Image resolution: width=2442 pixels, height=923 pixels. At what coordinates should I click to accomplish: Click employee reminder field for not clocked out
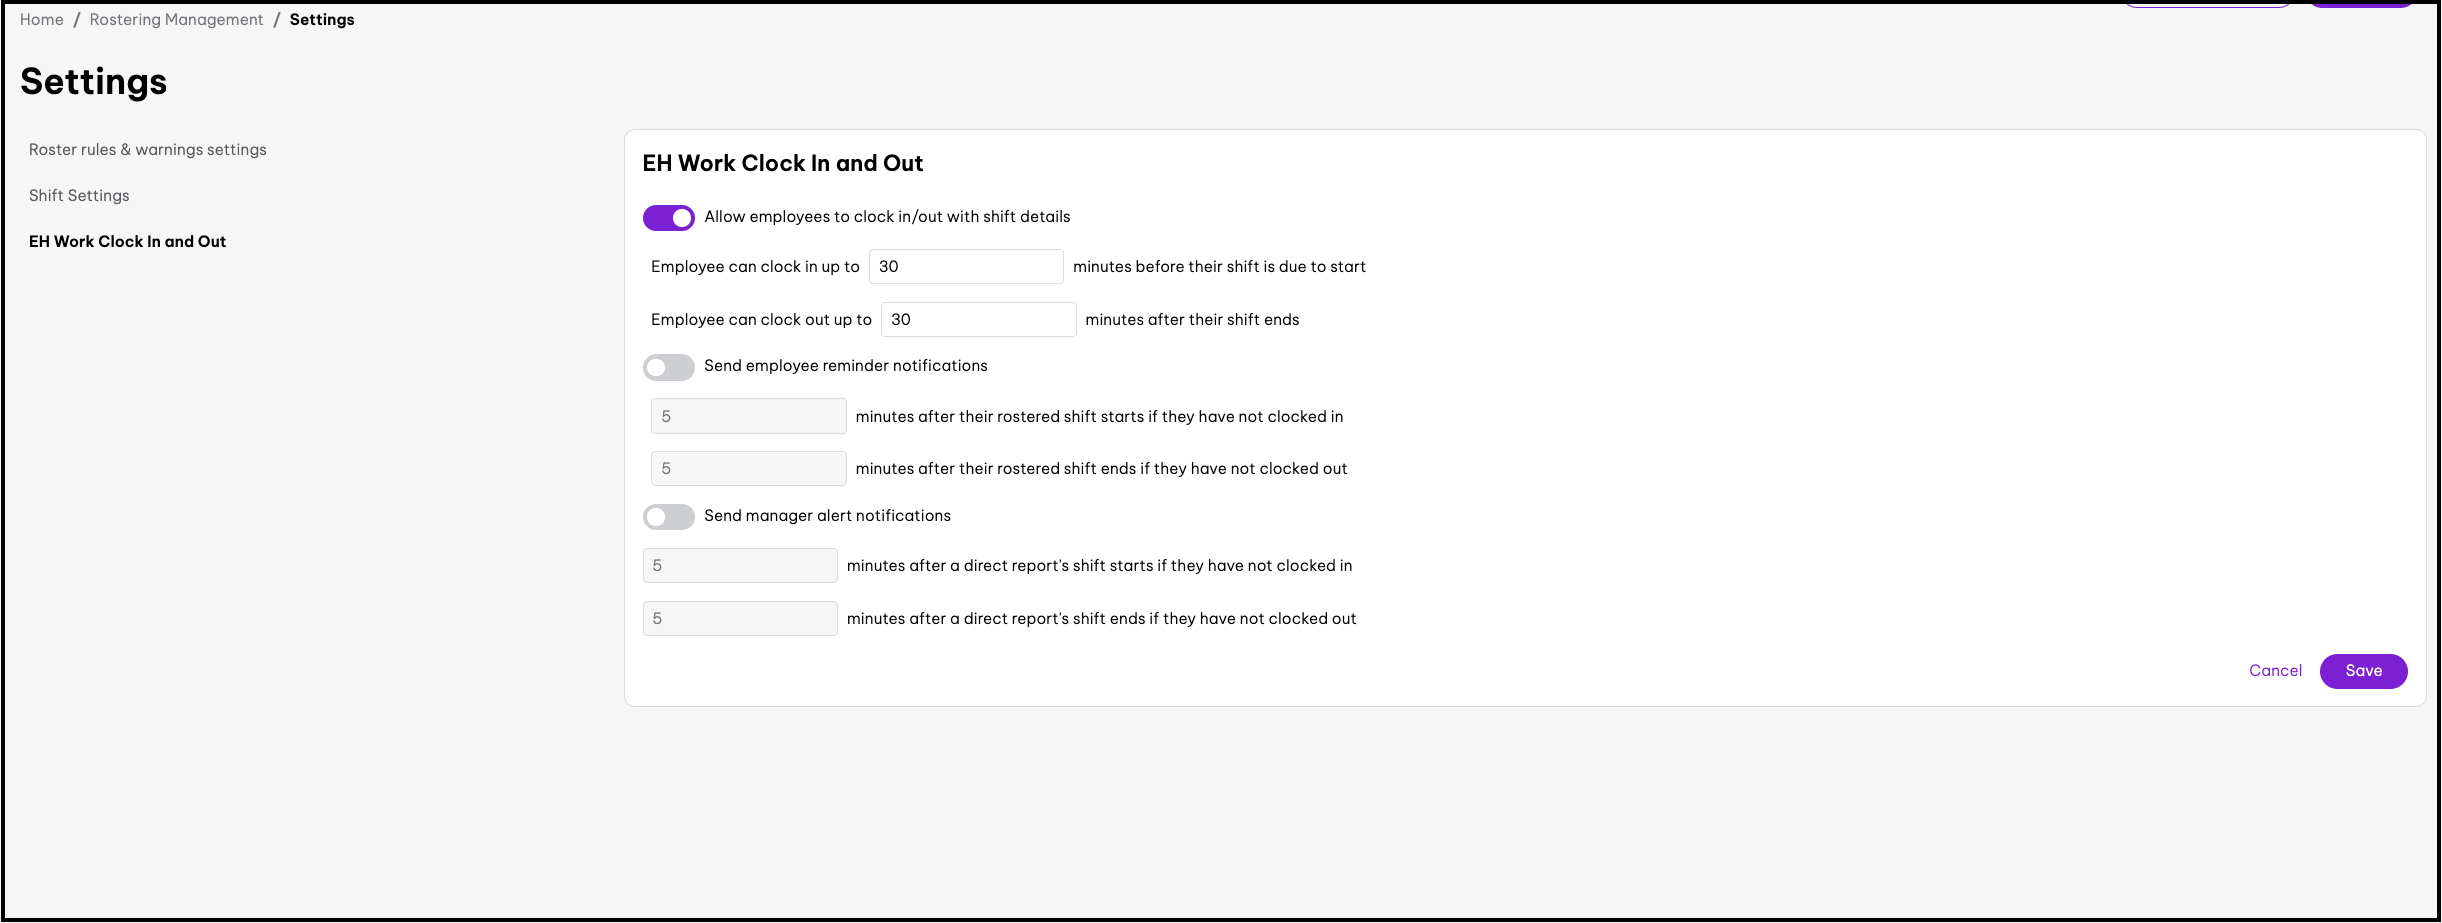[748, 469]
